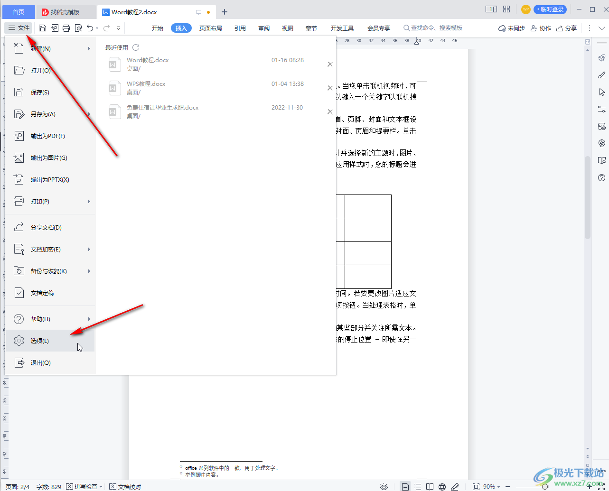The height and width of the screenshot is (491, 609).
Task: Open the 会员专享 ribbon tab
Action: [379, 28]
